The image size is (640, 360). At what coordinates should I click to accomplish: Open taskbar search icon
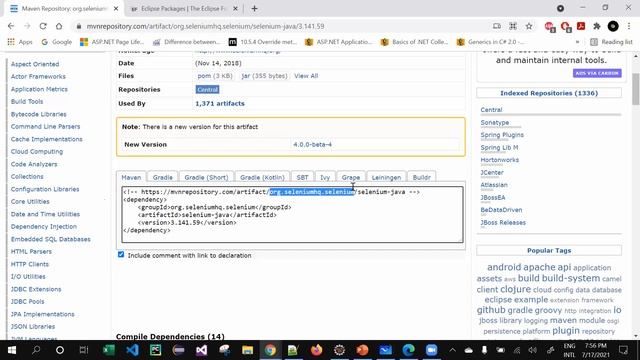(36, 350)
